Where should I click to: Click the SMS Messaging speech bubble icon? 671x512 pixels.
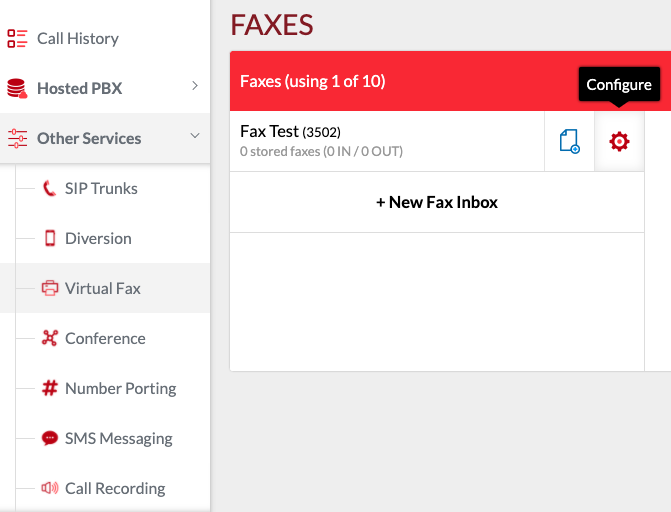pyautogui.click(x=50, y=438)
